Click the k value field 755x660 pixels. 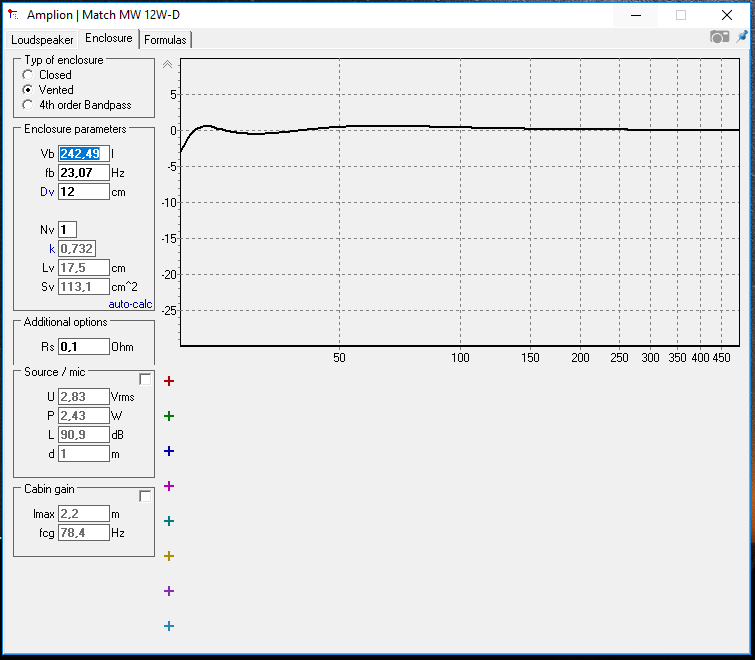point(77,249)
